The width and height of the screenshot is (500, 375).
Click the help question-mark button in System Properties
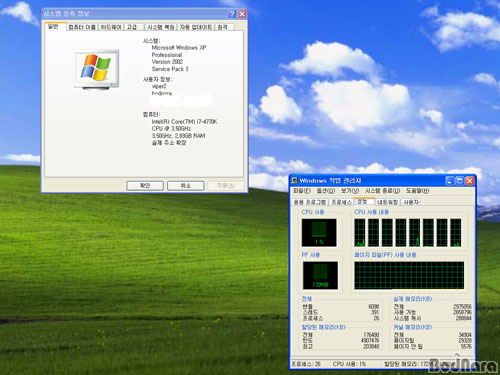(232, 14)
